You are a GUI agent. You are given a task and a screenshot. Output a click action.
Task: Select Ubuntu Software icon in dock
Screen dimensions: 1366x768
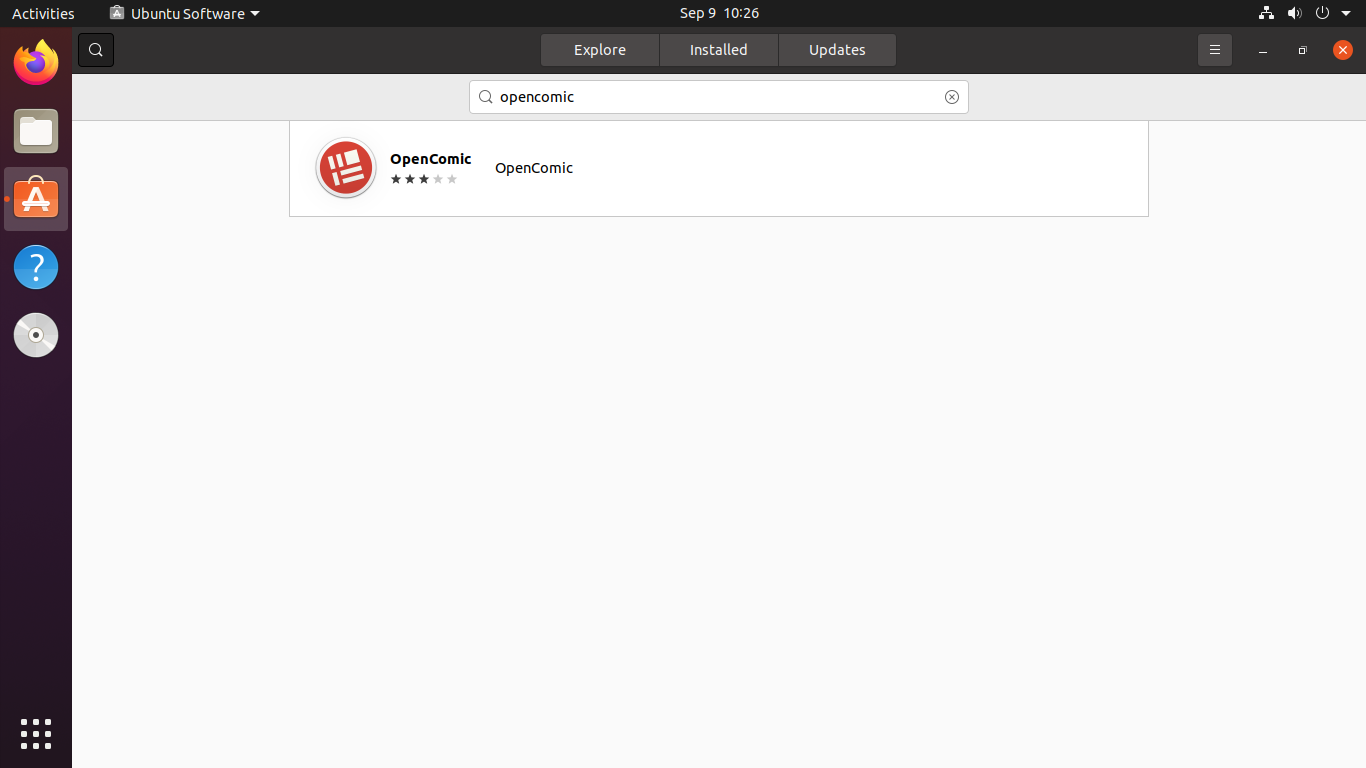(x=36, y=199)
